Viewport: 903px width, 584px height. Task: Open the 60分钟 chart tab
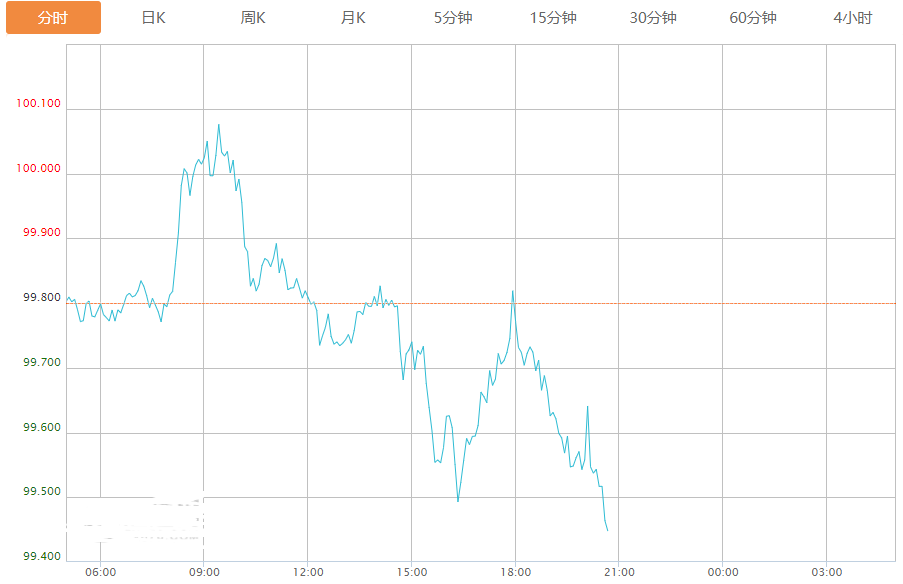(x=753, y=18)
